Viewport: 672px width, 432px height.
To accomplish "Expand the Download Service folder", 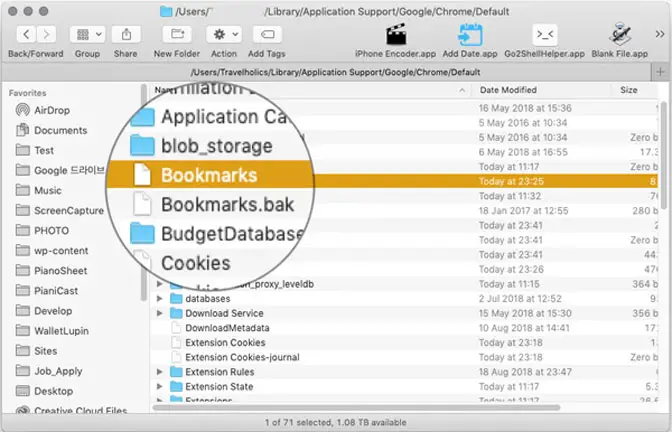I will [159, 313].
